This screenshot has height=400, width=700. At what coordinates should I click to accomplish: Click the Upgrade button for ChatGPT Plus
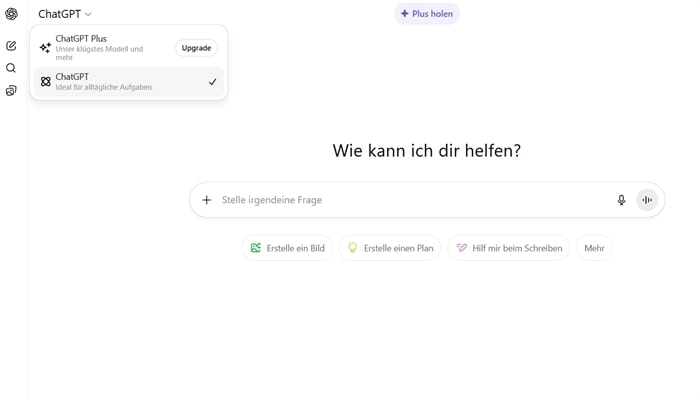click(196, 48)
